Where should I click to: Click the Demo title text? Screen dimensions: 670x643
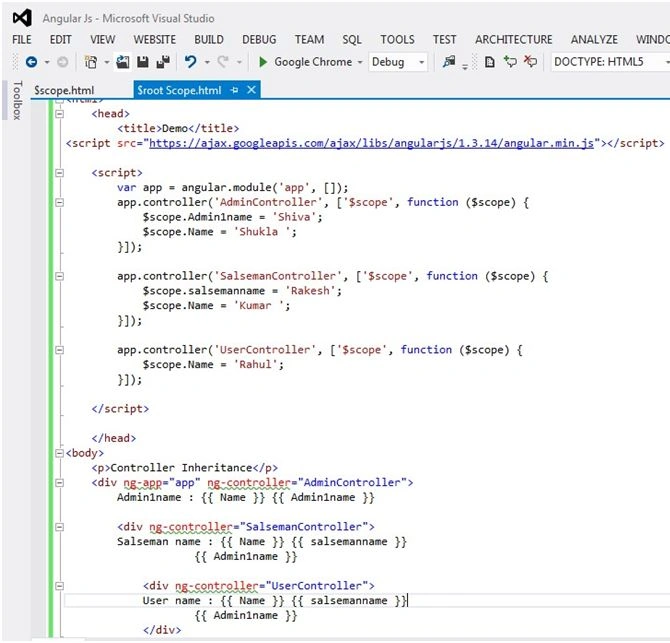tap(175, 129)
